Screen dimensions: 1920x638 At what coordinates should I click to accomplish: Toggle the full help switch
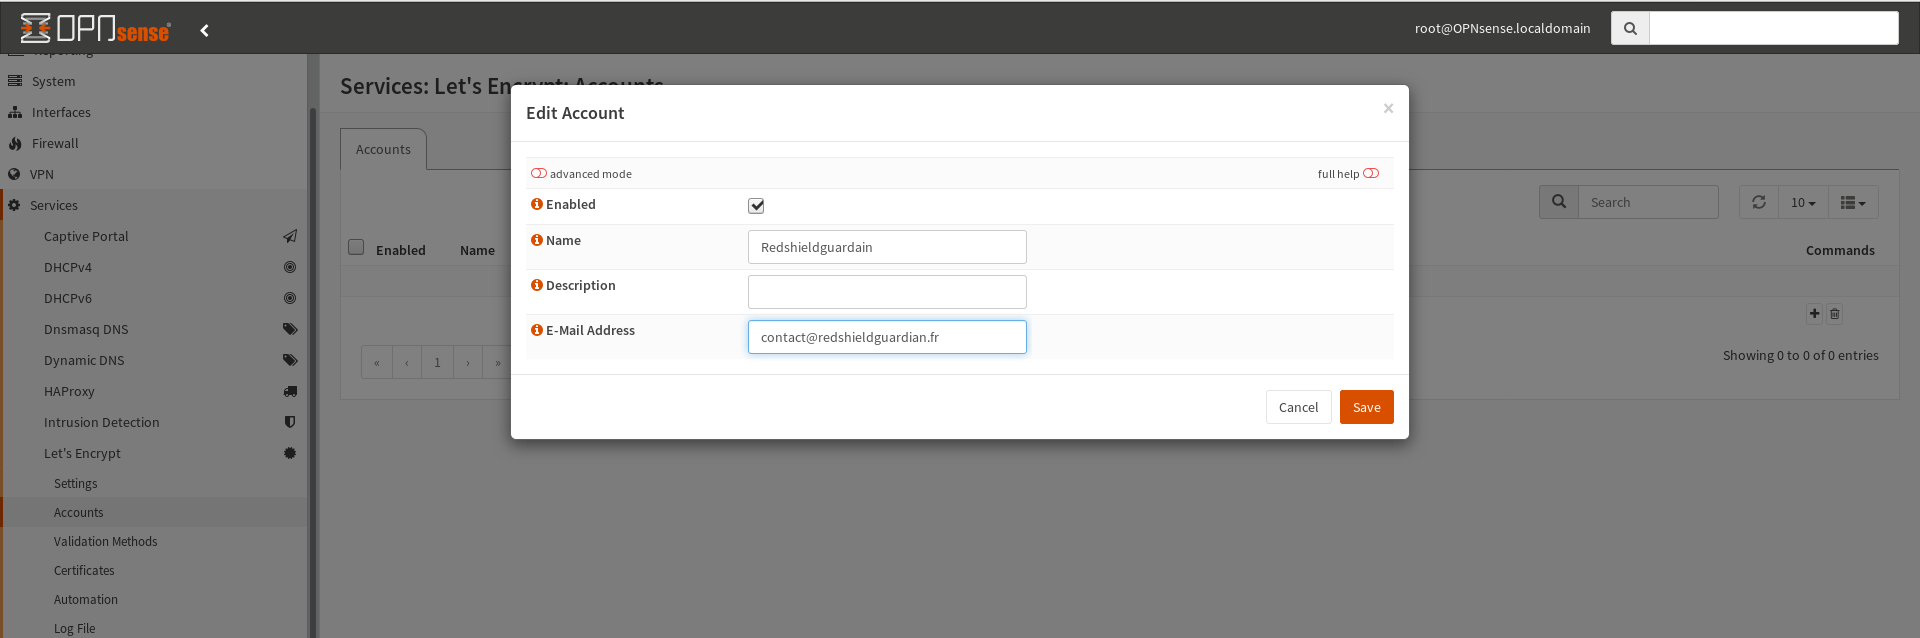point(1371,173)
